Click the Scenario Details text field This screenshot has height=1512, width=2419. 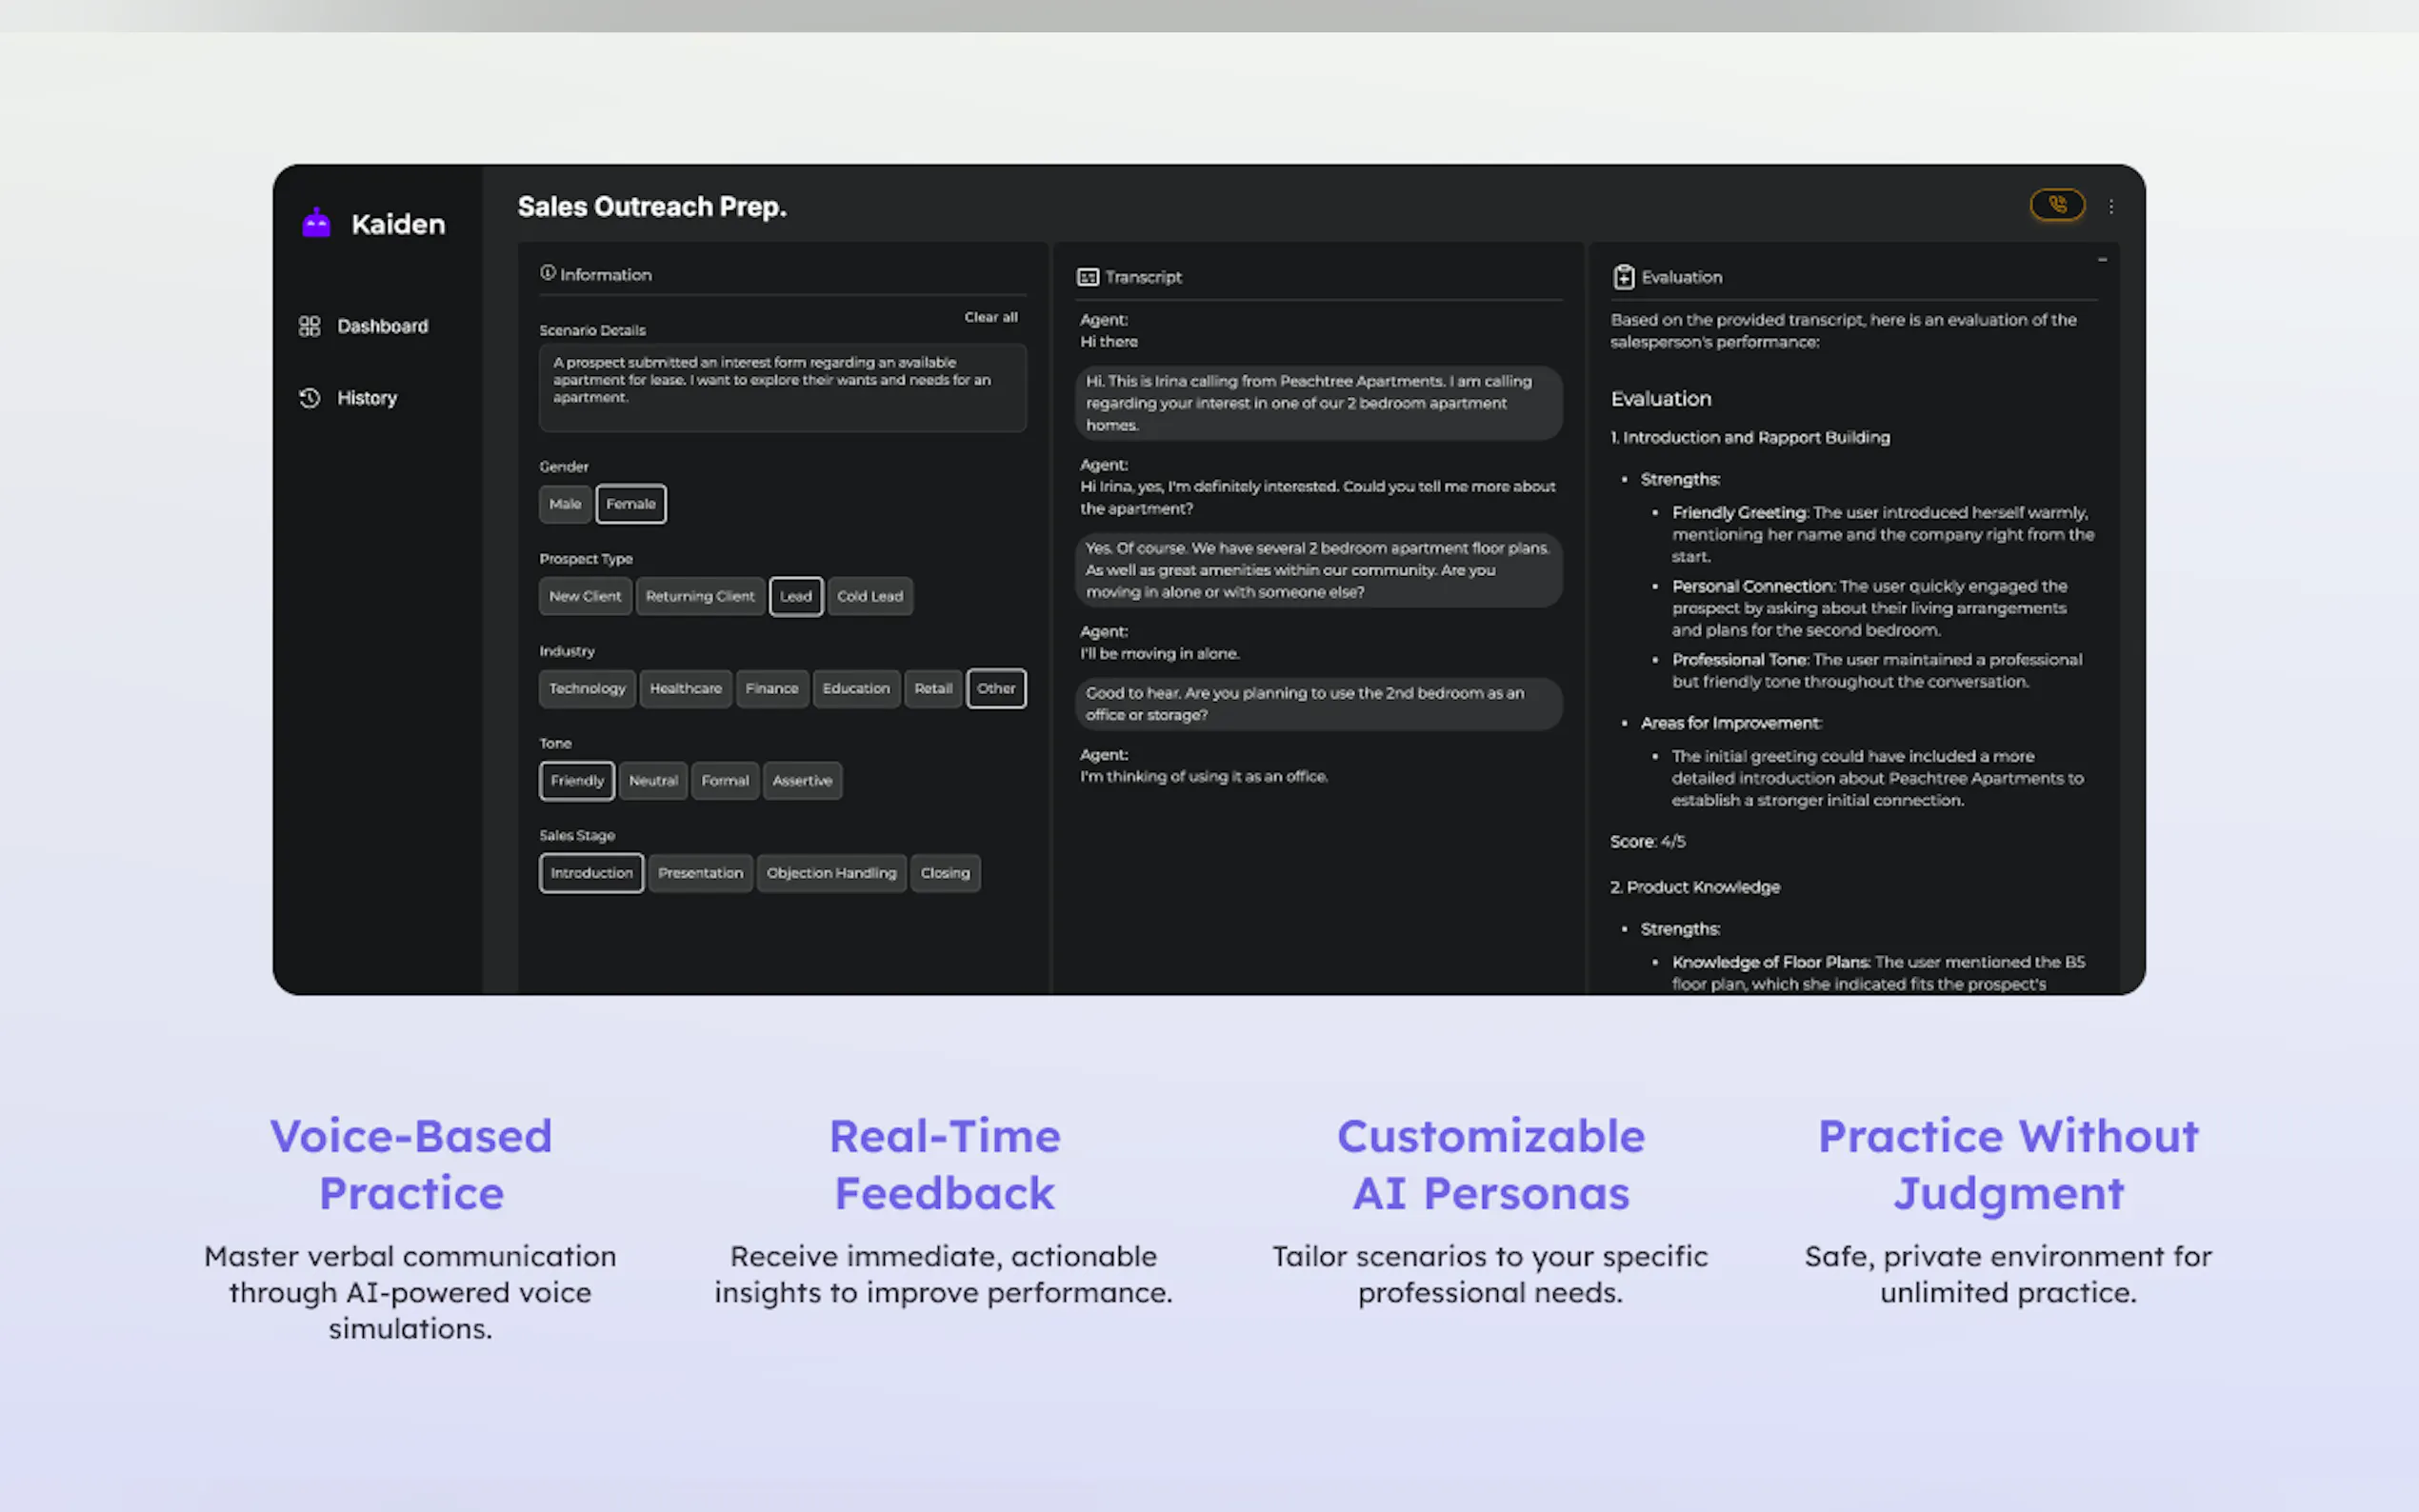tap(782, 388)
